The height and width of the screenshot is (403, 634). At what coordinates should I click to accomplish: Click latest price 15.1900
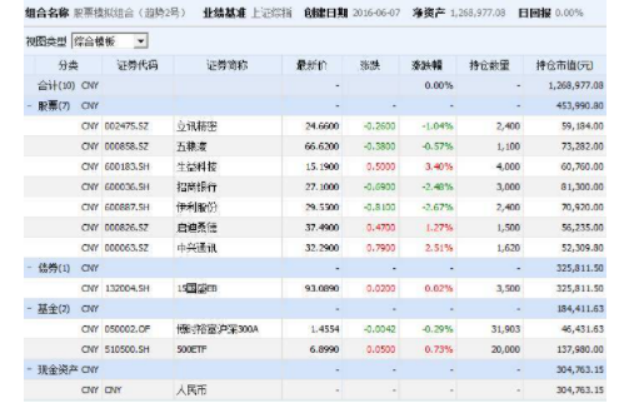[322, 167]
